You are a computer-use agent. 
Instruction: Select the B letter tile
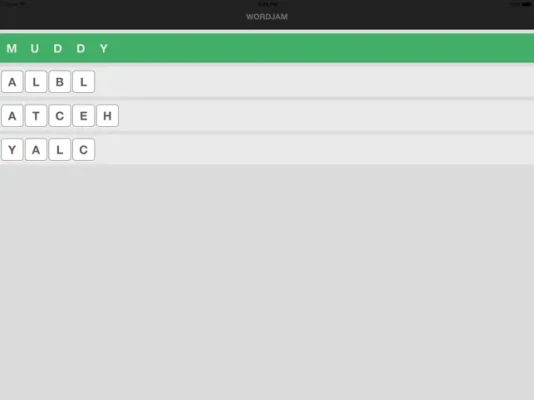point(60,82)
